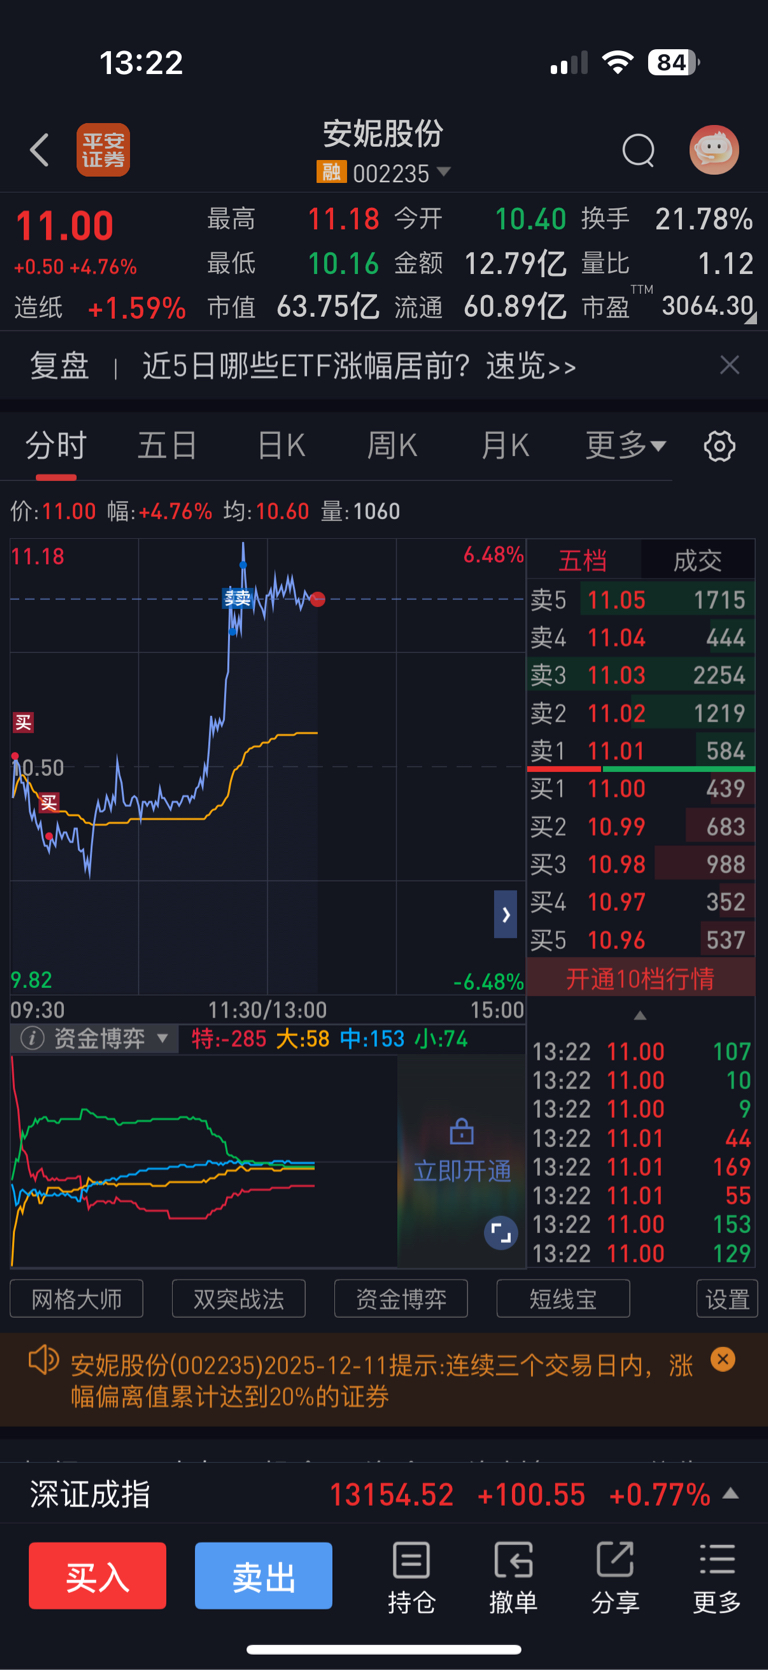Tap trade row with volume 169
The width and height of the screenshot is (768, 1670).
[641, 1167]
